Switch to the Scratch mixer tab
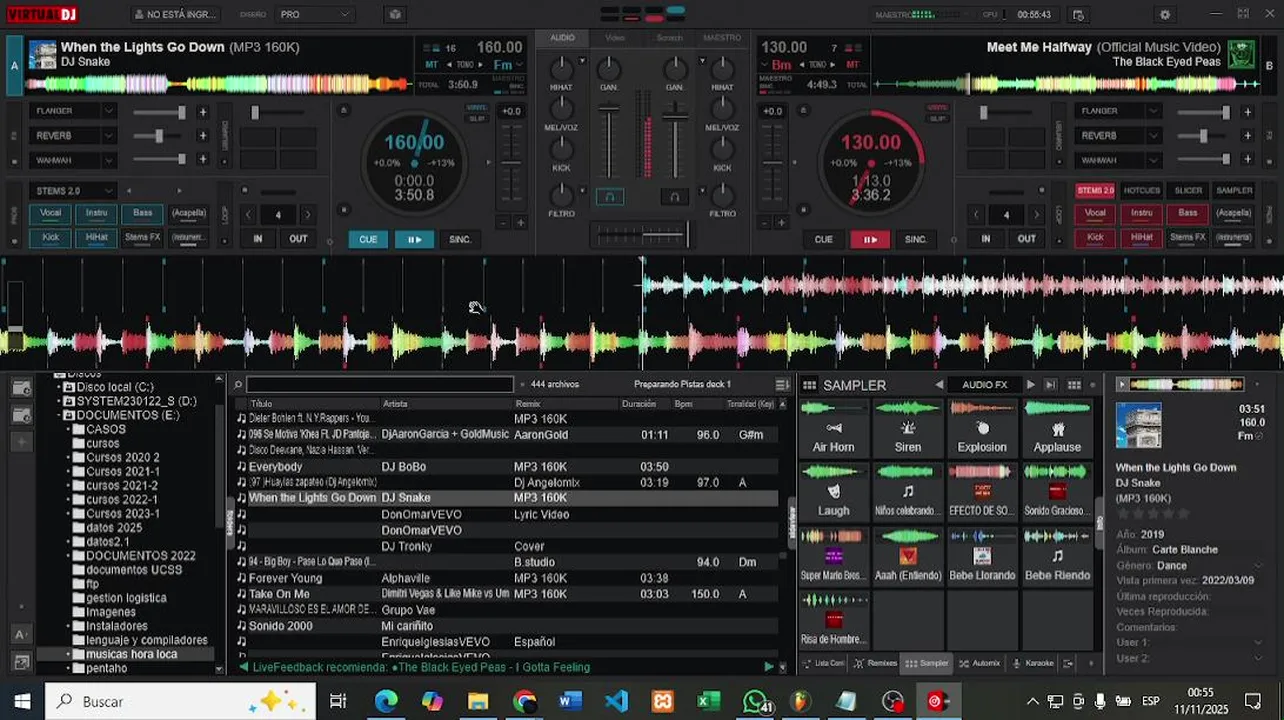1284x720 pixels. point(669,38)
